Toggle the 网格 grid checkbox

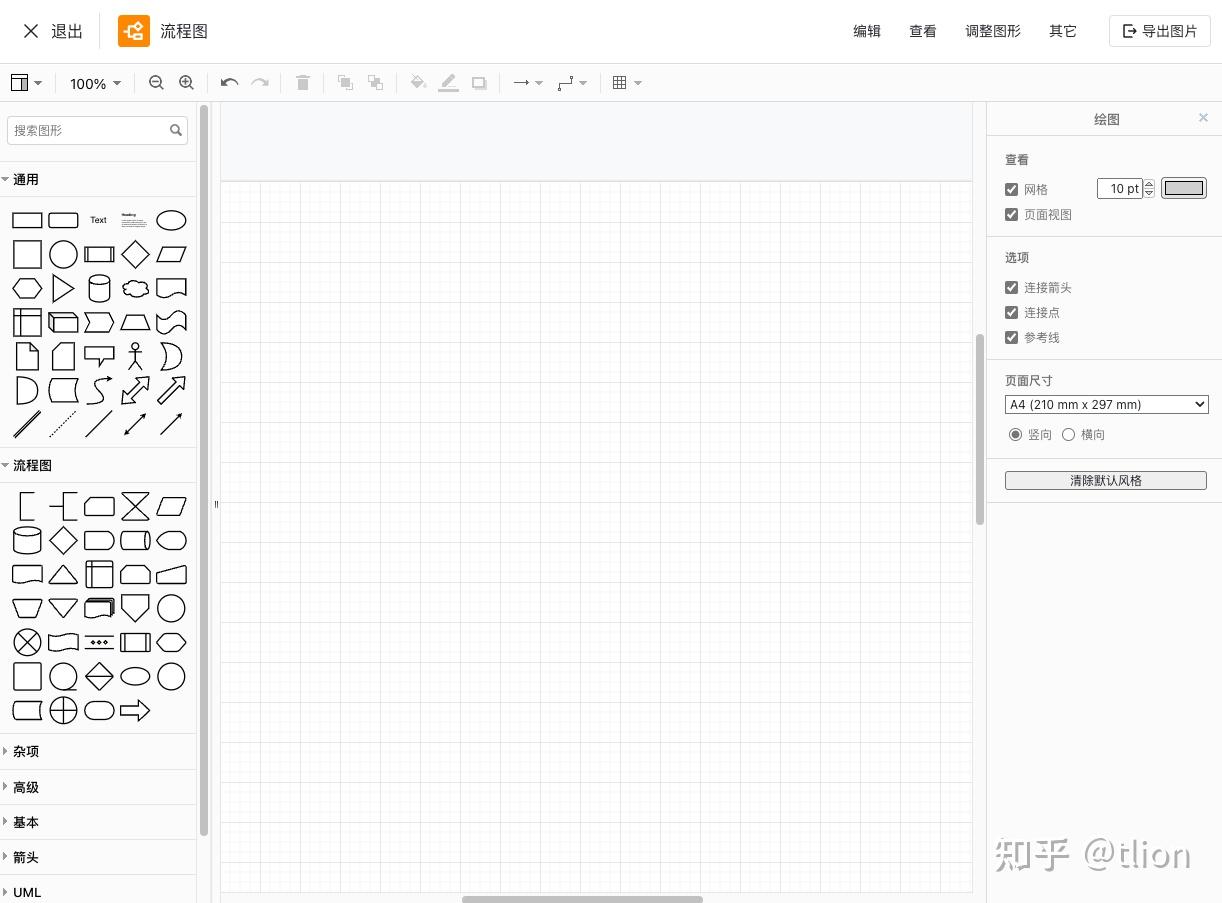pos(1011,189)
